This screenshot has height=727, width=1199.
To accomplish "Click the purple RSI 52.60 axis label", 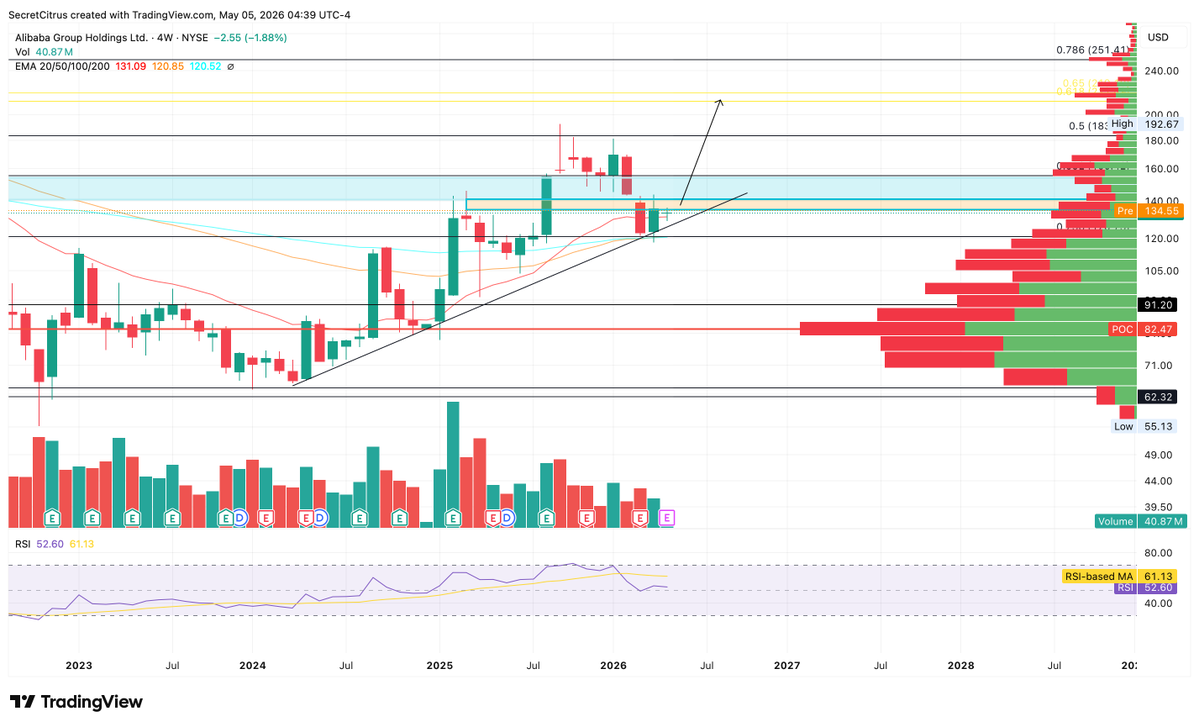I will tap(1145, 588).
